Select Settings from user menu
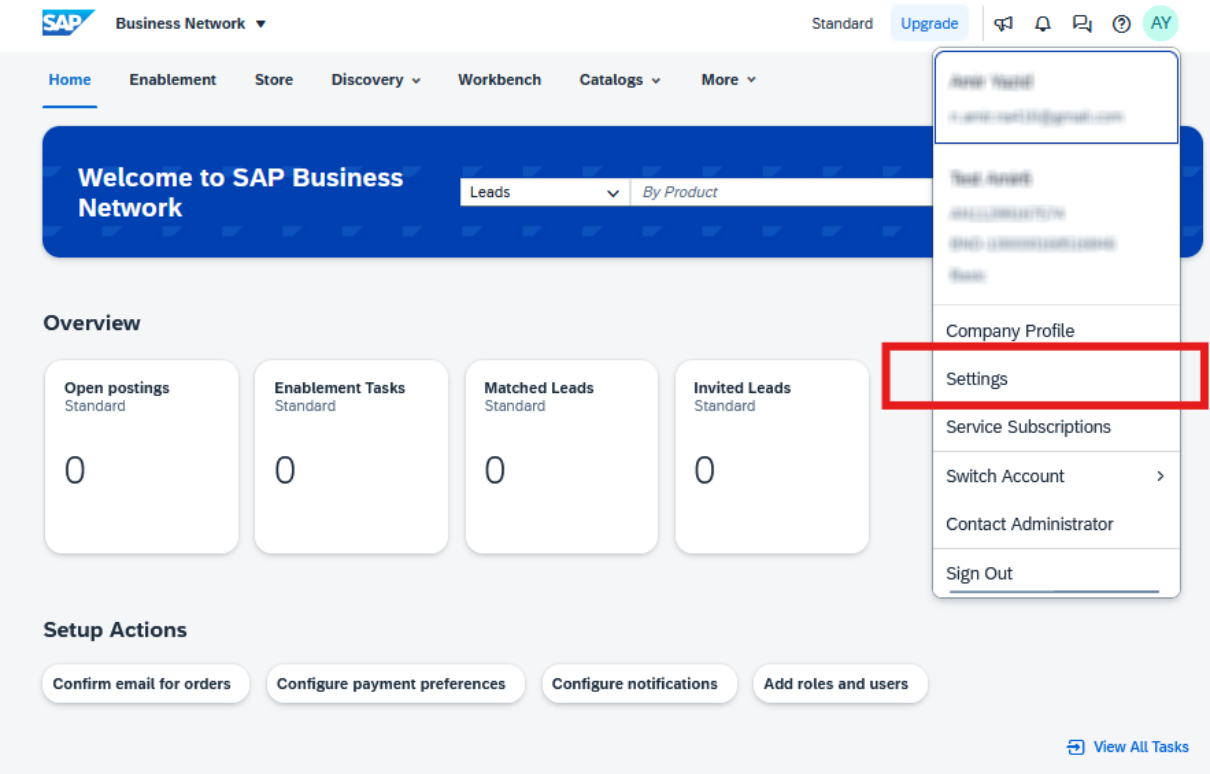Image resolution: width=1210 pixels, height=774 pixels. (1056, 379)
